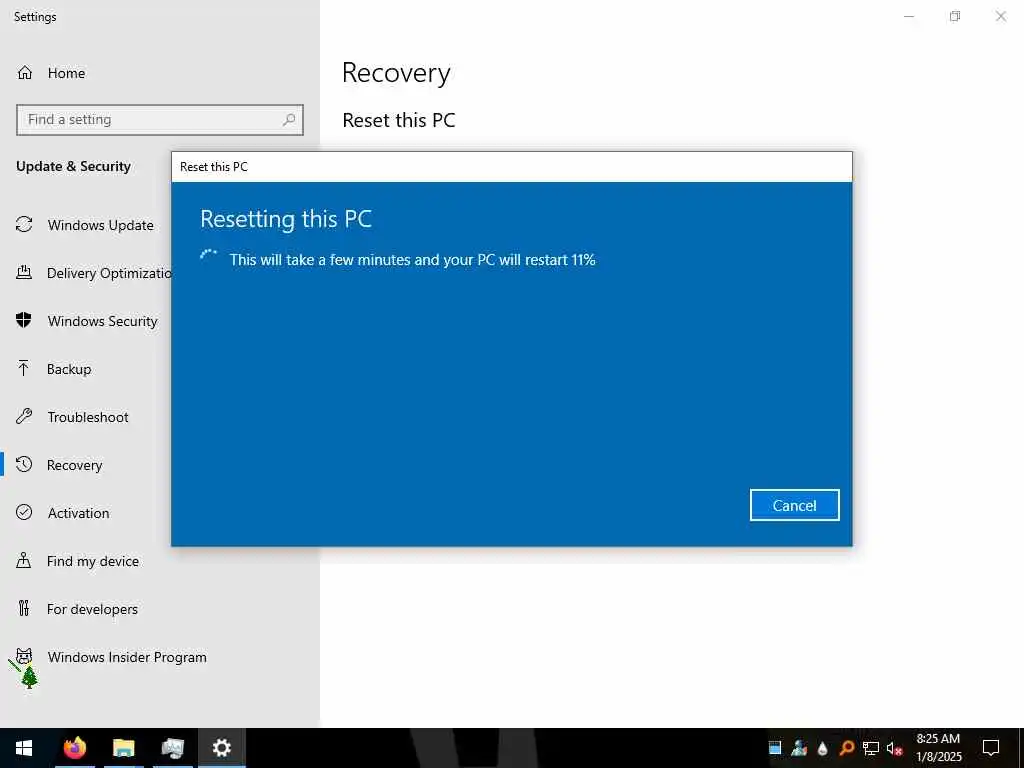Click the Recovery clock icon
Viewport: 1024px width, 768px height.
click(24, 464)
